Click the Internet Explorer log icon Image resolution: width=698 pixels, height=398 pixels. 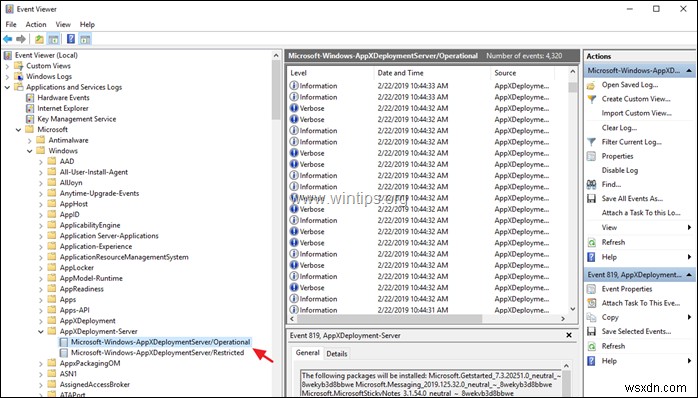[30, 109]
